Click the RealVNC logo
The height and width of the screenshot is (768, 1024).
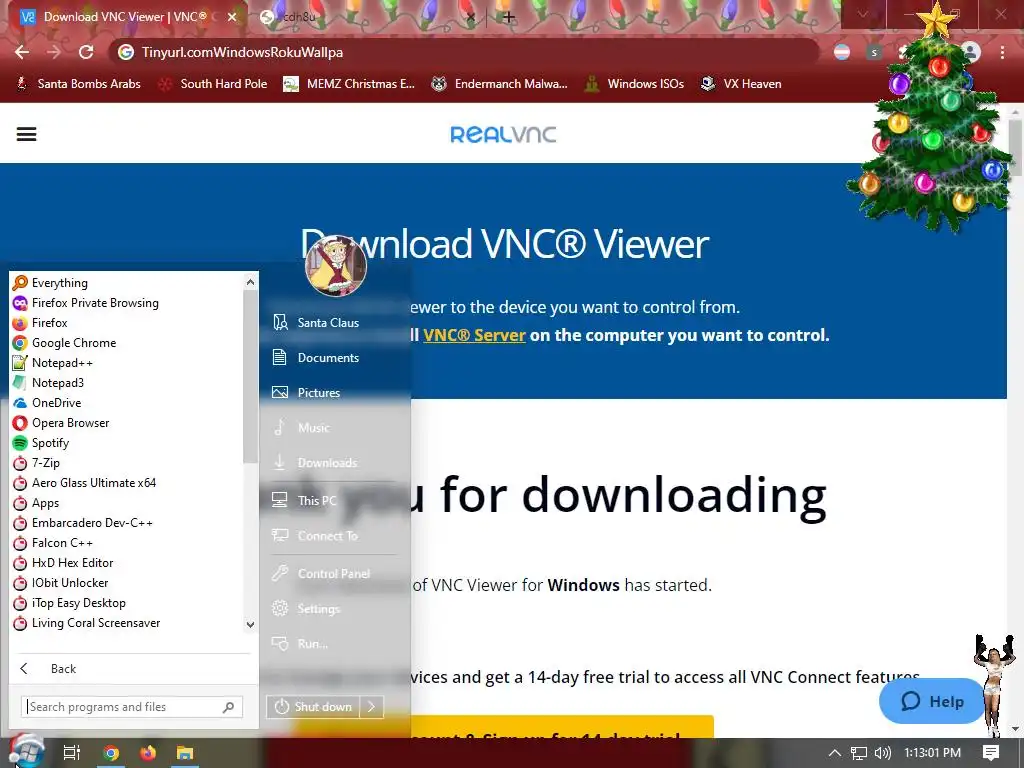pyautogui.click(x=503, y=135)
